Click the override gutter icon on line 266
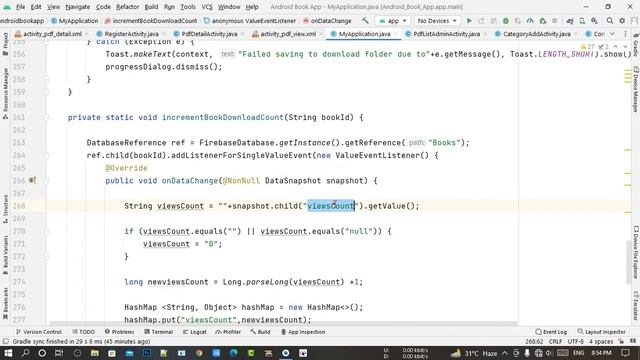This screenshot has height=360, width=640. tap(33, 180)
